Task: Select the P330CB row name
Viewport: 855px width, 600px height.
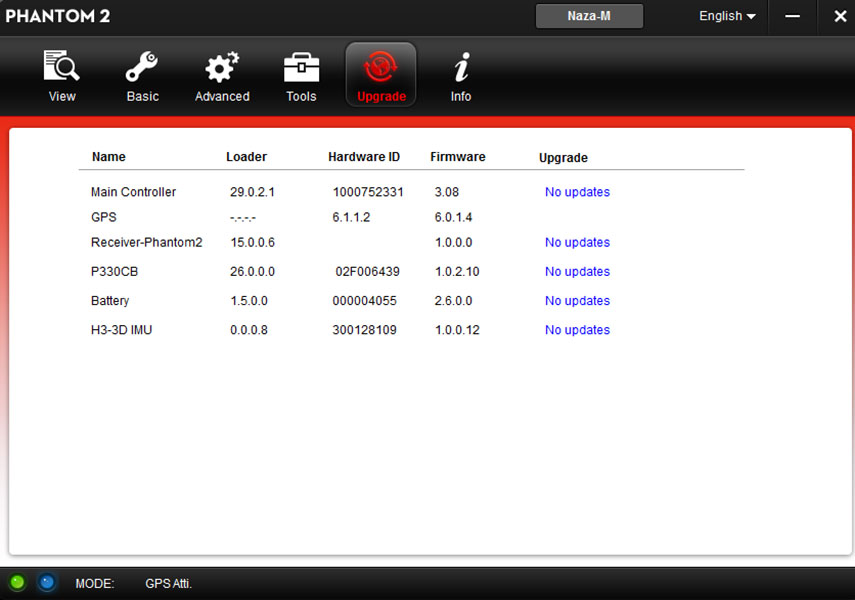Action: point(114,272)
